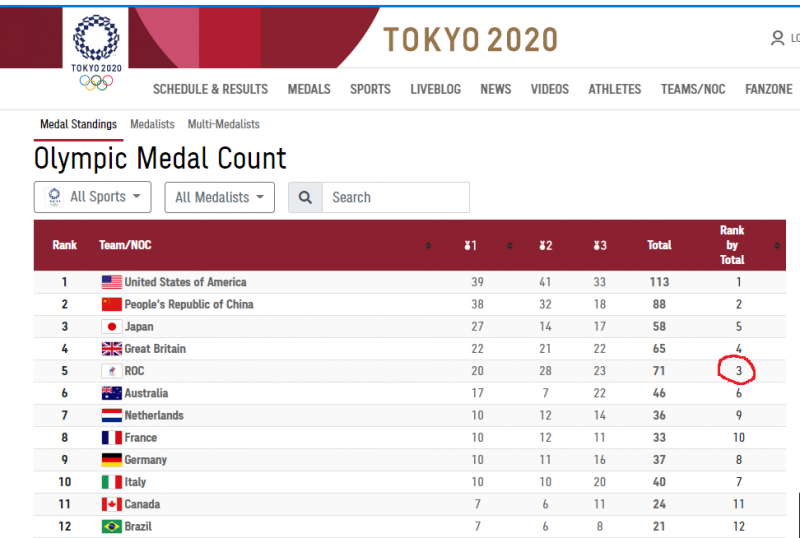Click the search magnifier icon
Screen dimensions: 800x538
tap(305, 198)
